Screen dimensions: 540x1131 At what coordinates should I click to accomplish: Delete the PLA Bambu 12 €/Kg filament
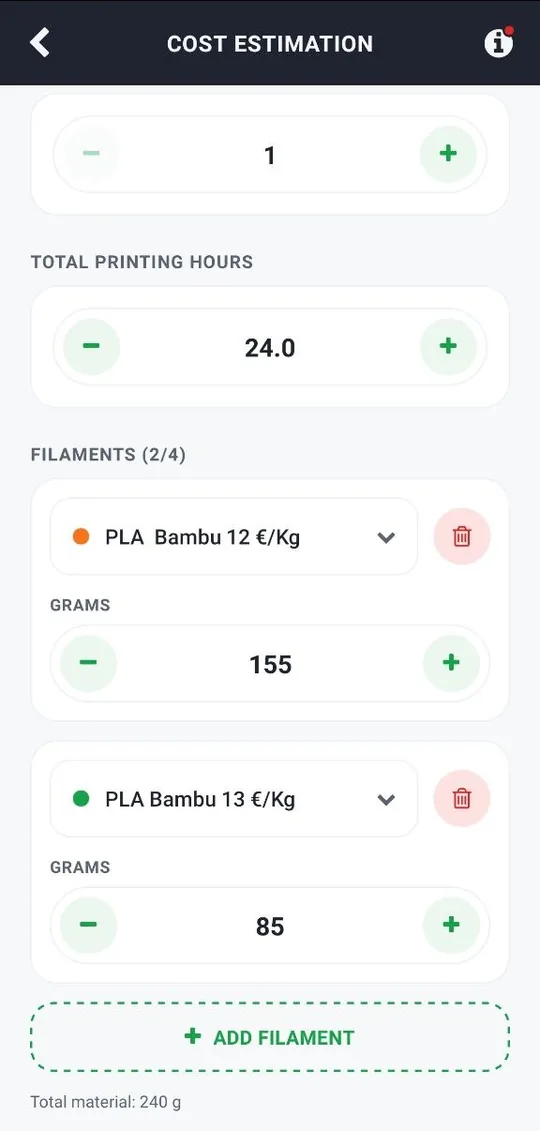(x=462, y=537)
